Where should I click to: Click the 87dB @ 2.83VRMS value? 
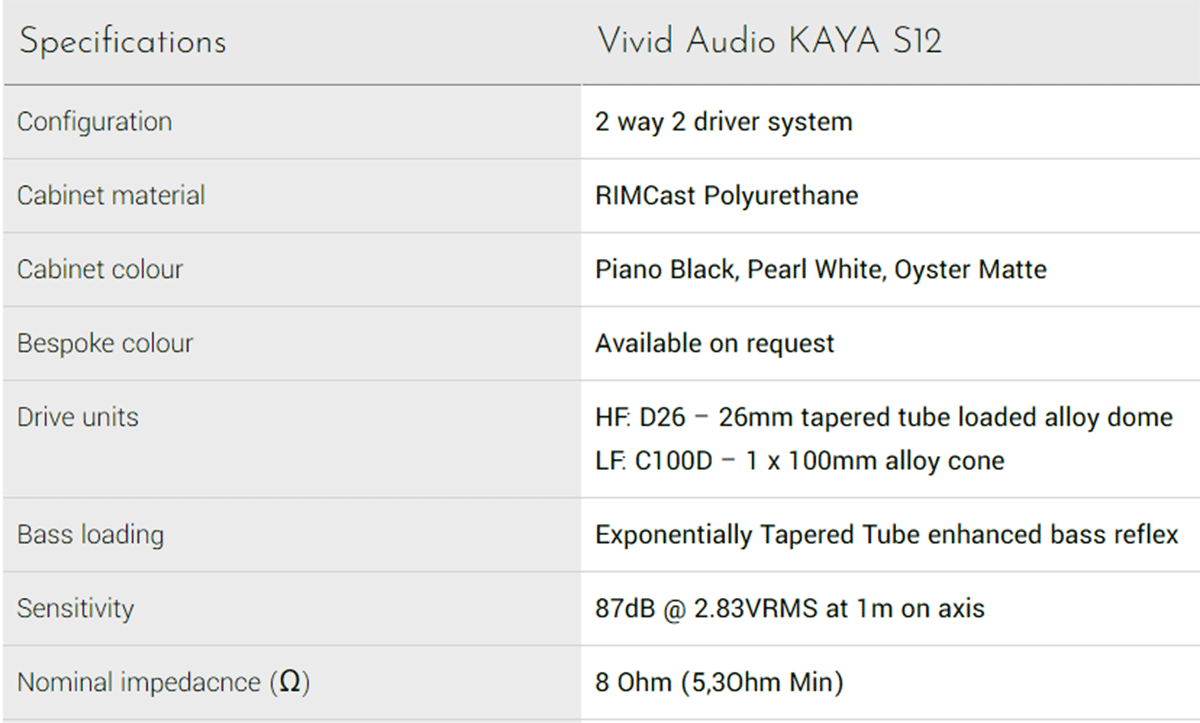790,609
